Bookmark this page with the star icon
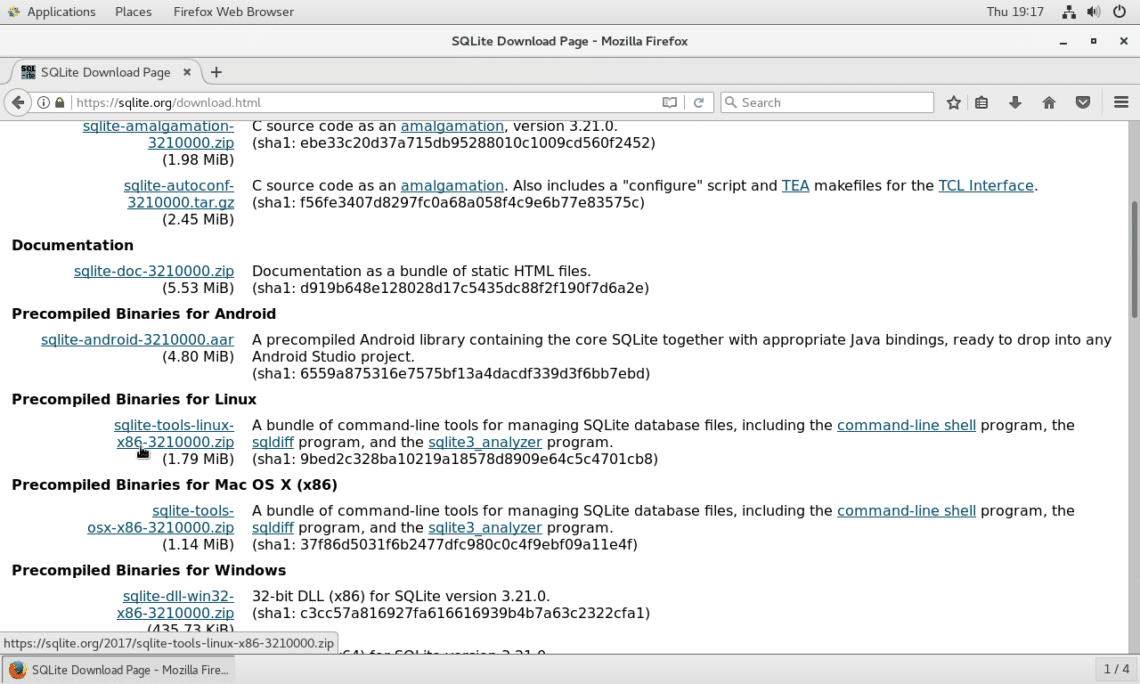This screenshot has width=1140, height=684. click(x=954, y=102)
